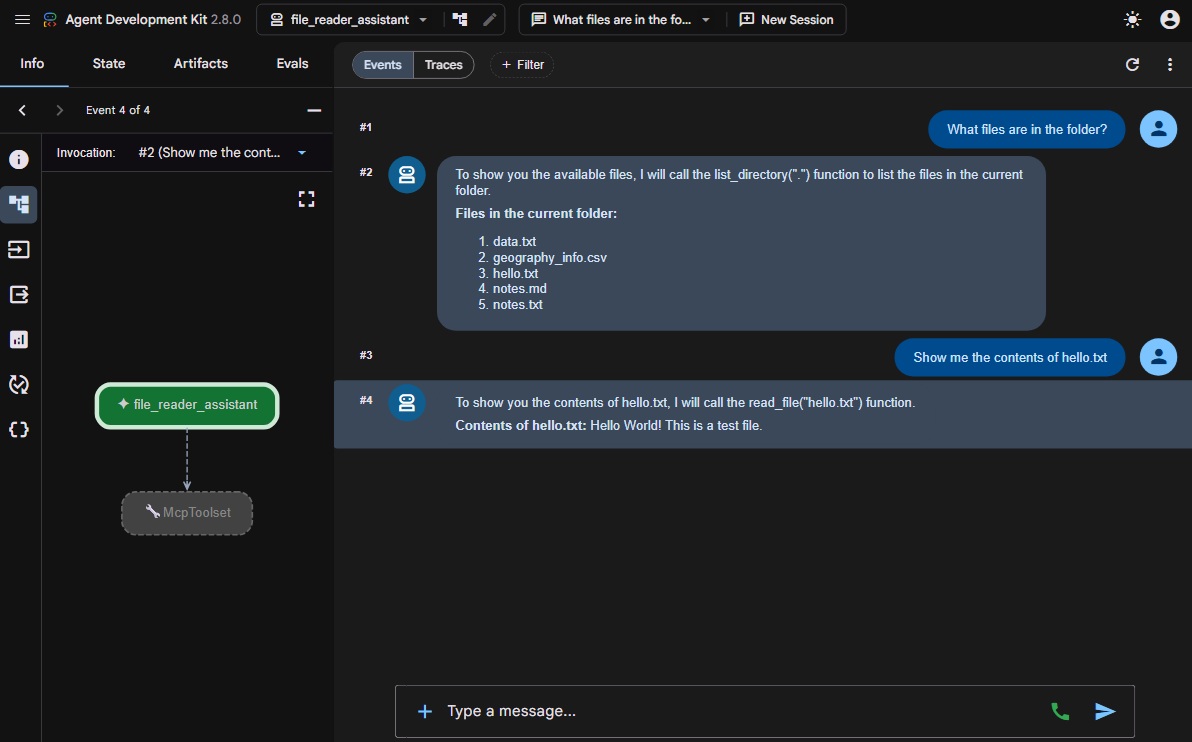Screen dimensions: 1192x742
Task: Switch to the Evals tab
Action: tap(293, 64)
